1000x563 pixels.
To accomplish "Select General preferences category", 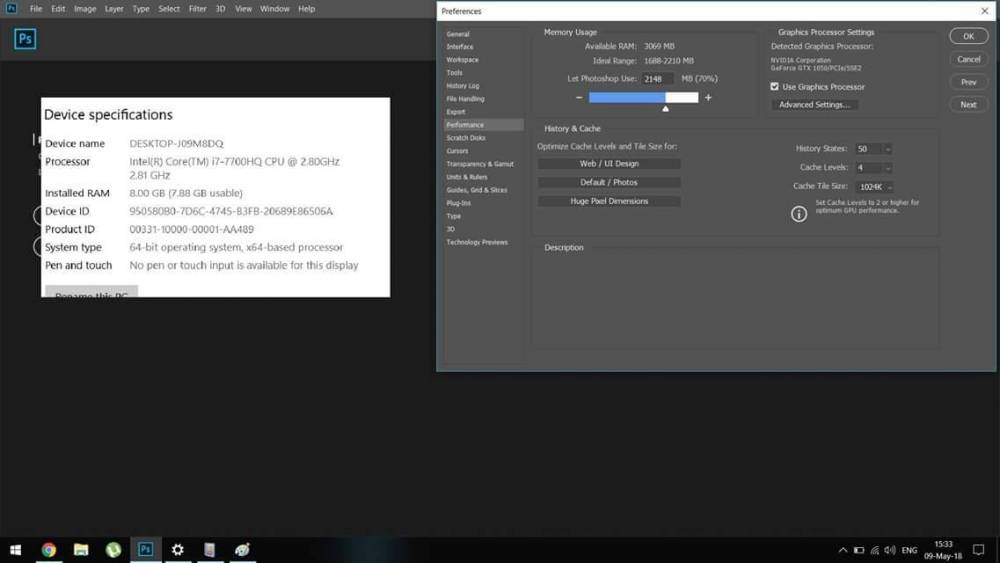I will coord(457,34).
